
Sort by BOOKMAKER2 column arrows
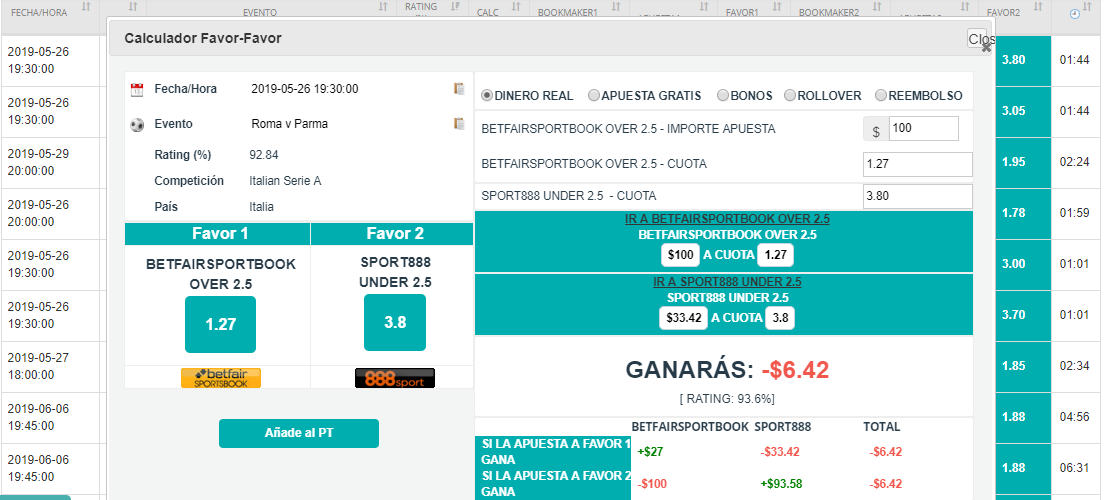click(877, 7)
